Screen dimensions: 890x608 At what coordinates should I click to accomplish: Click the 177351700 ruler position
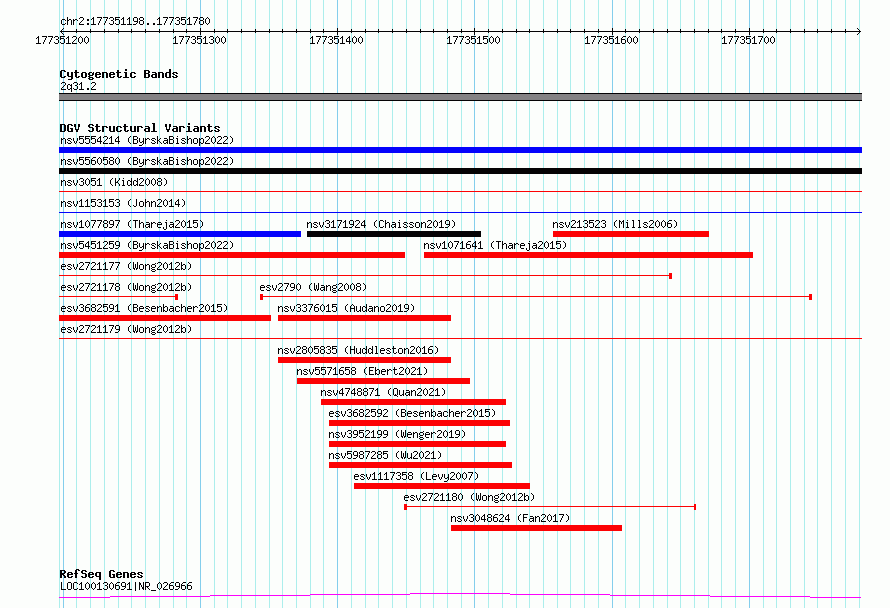[x=748, y=40]
